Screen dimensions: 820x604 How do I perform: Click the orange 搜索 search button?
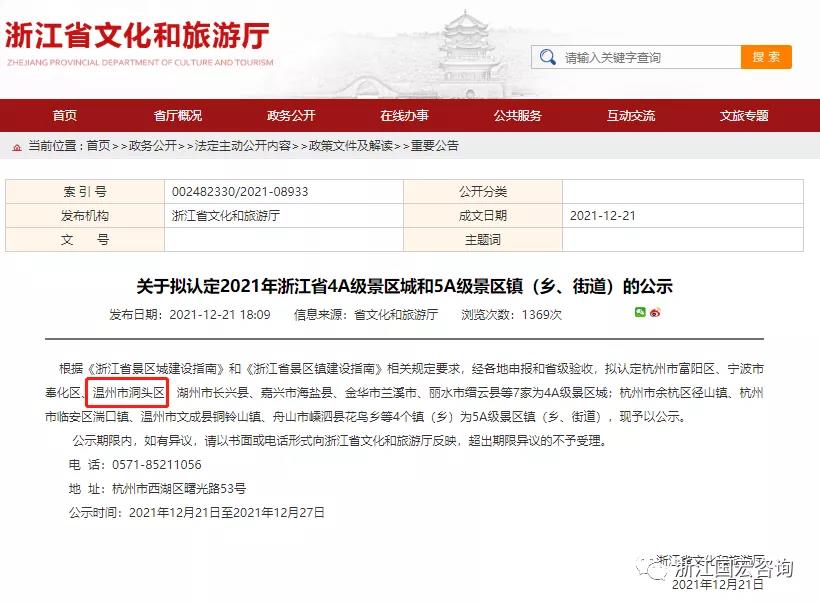[x=766, y=57]
